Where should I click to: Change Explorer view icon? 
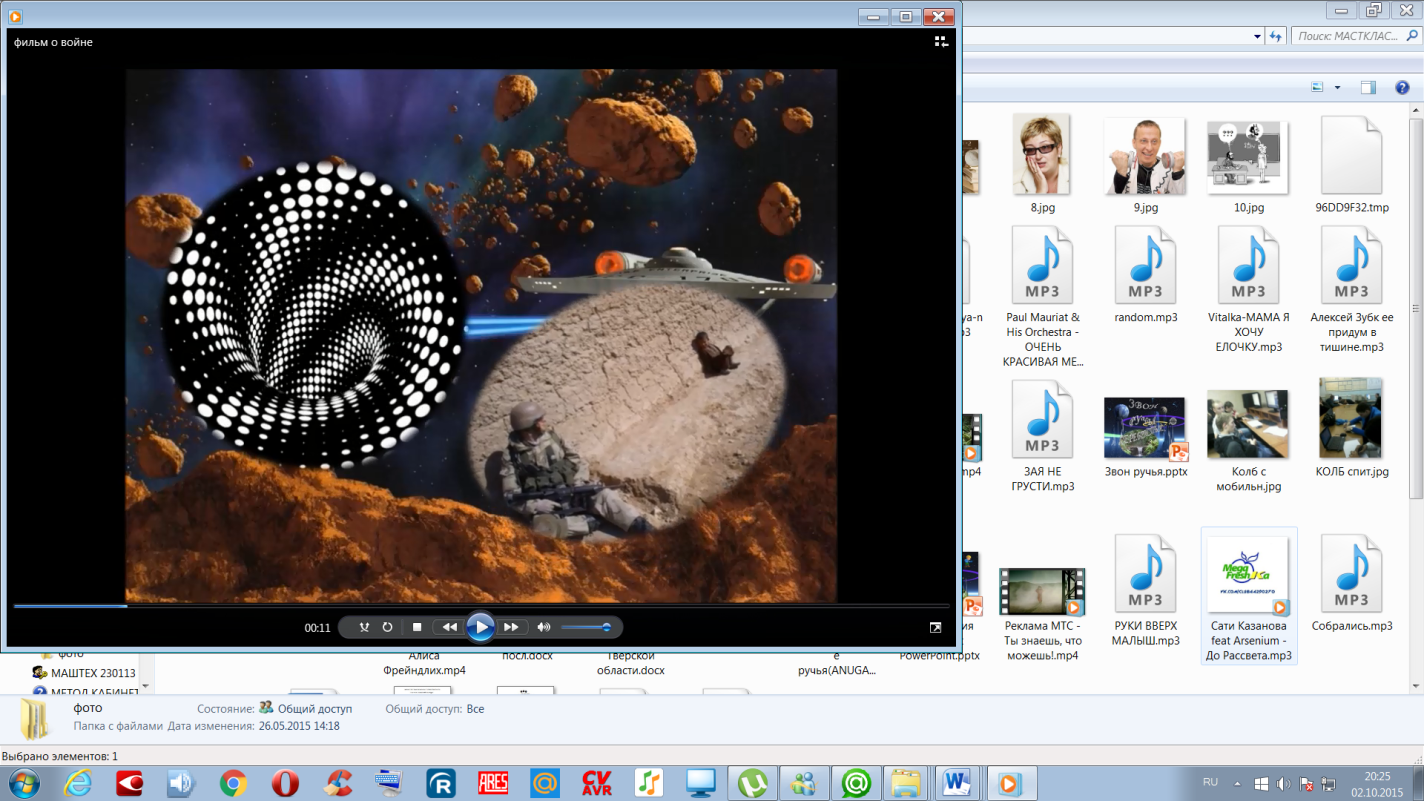pos(1317,88)
